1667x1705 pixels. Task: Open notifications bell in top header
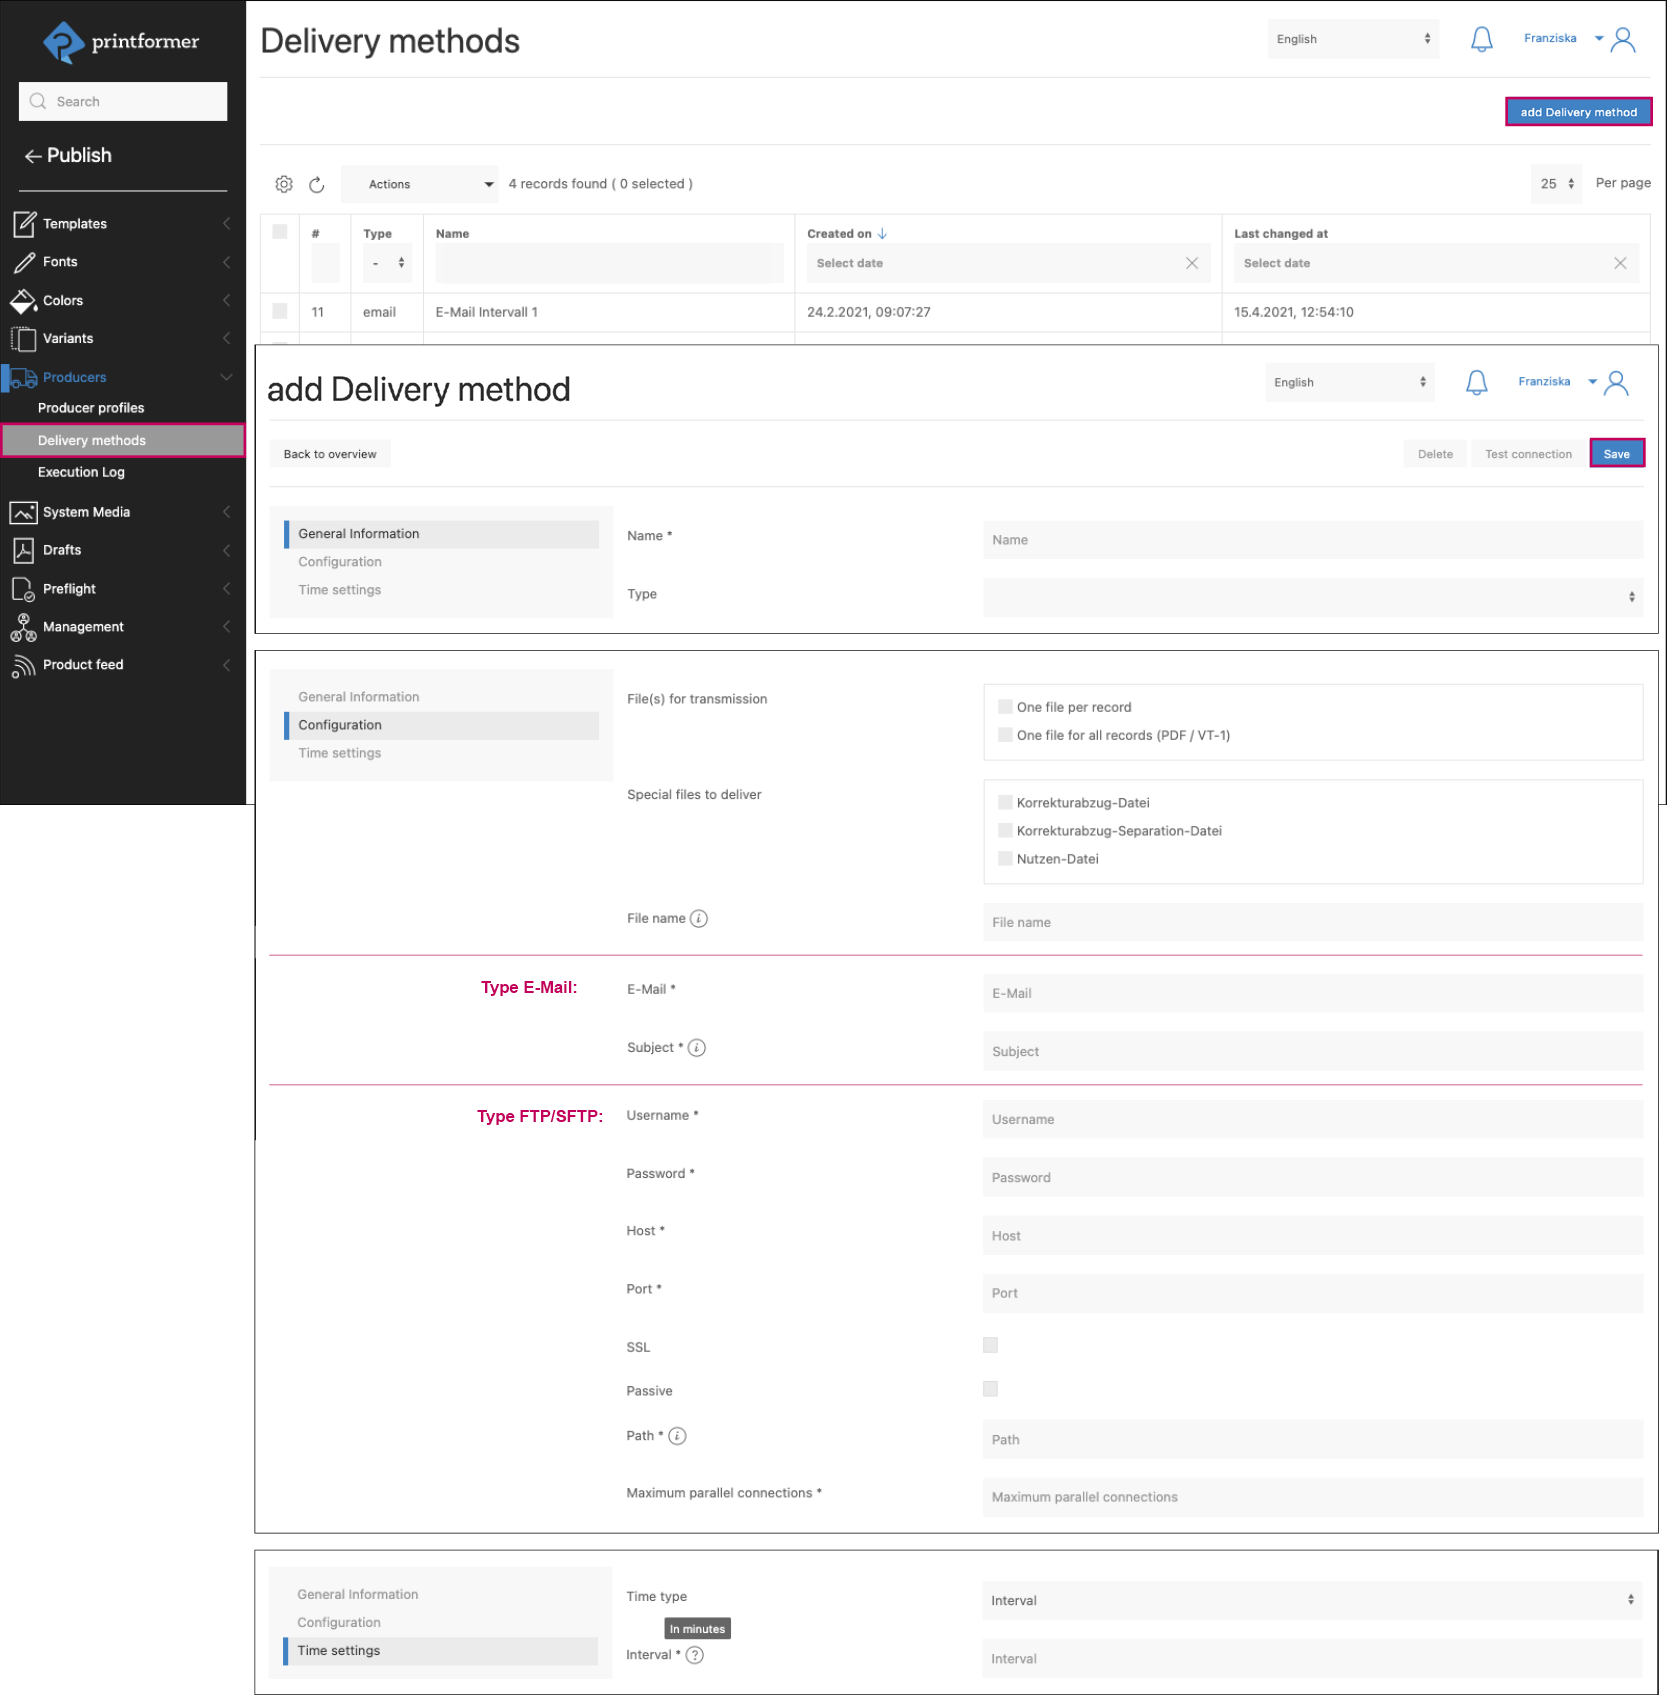[x=1481, y=39]
